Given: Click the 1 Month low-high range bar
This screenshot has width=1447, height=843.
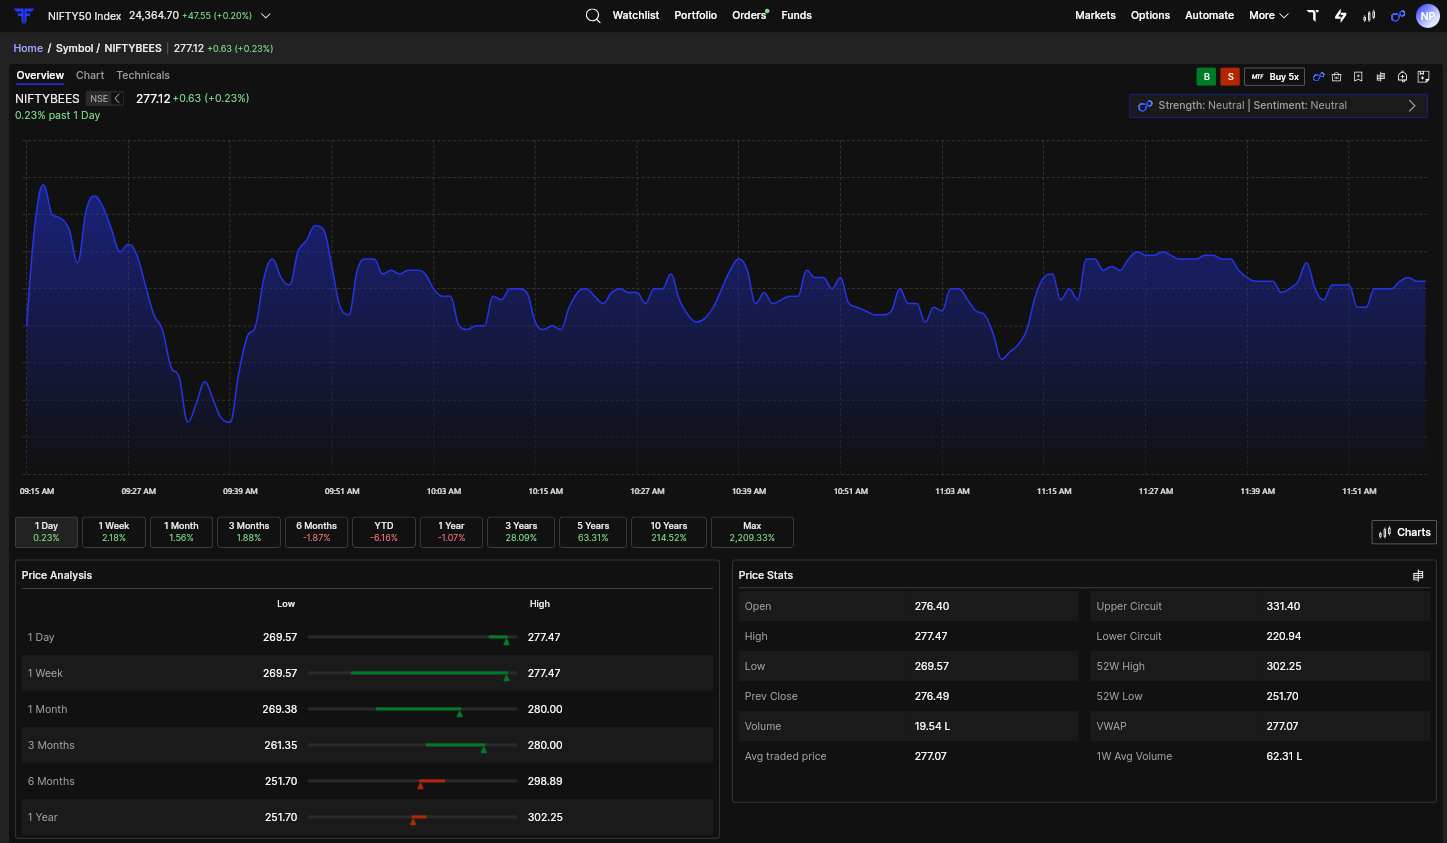Looking at the screenshot, I should point(412,709).
